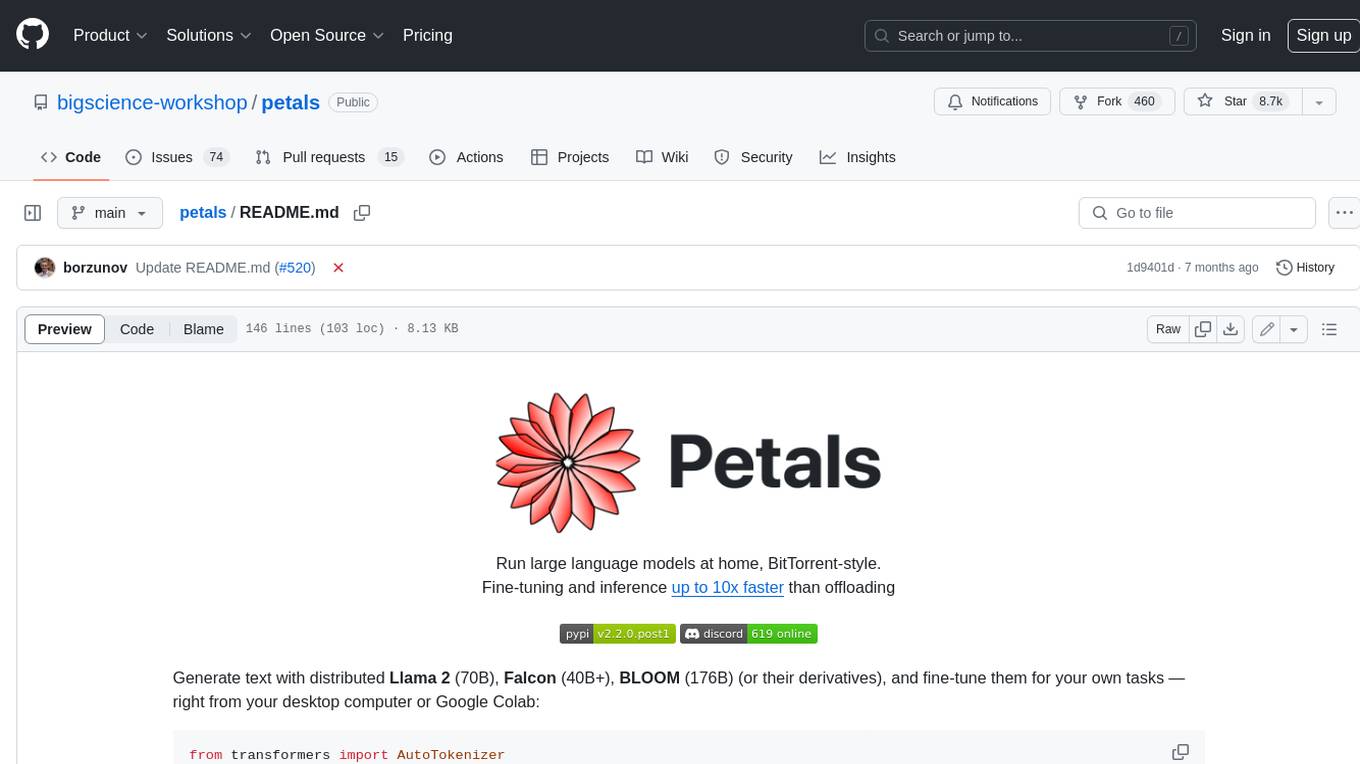This screenshot has width=1360, height=764.
Task: Open pull request #520 link
Action: pyautogui.click(x=295, y=267)
